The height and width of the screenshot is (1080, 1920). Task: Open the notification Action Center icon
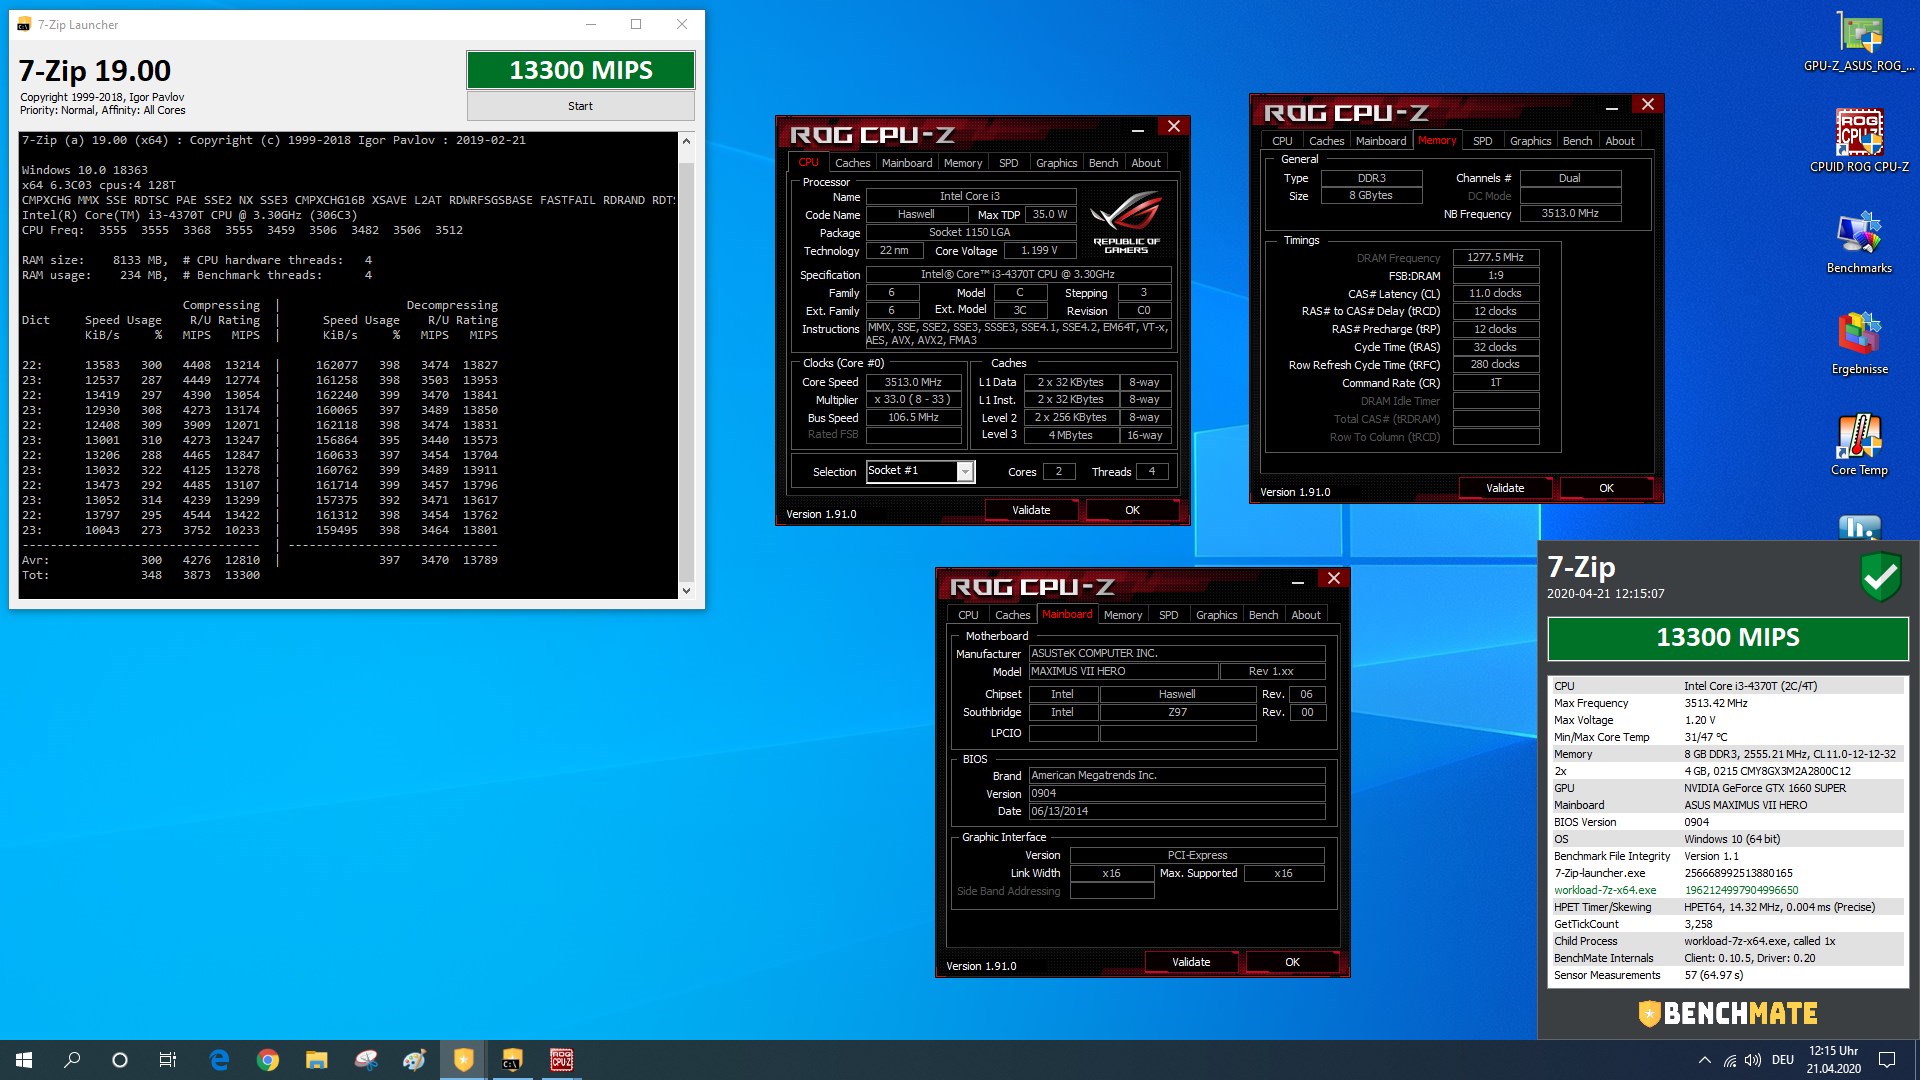(1887, 1060)
